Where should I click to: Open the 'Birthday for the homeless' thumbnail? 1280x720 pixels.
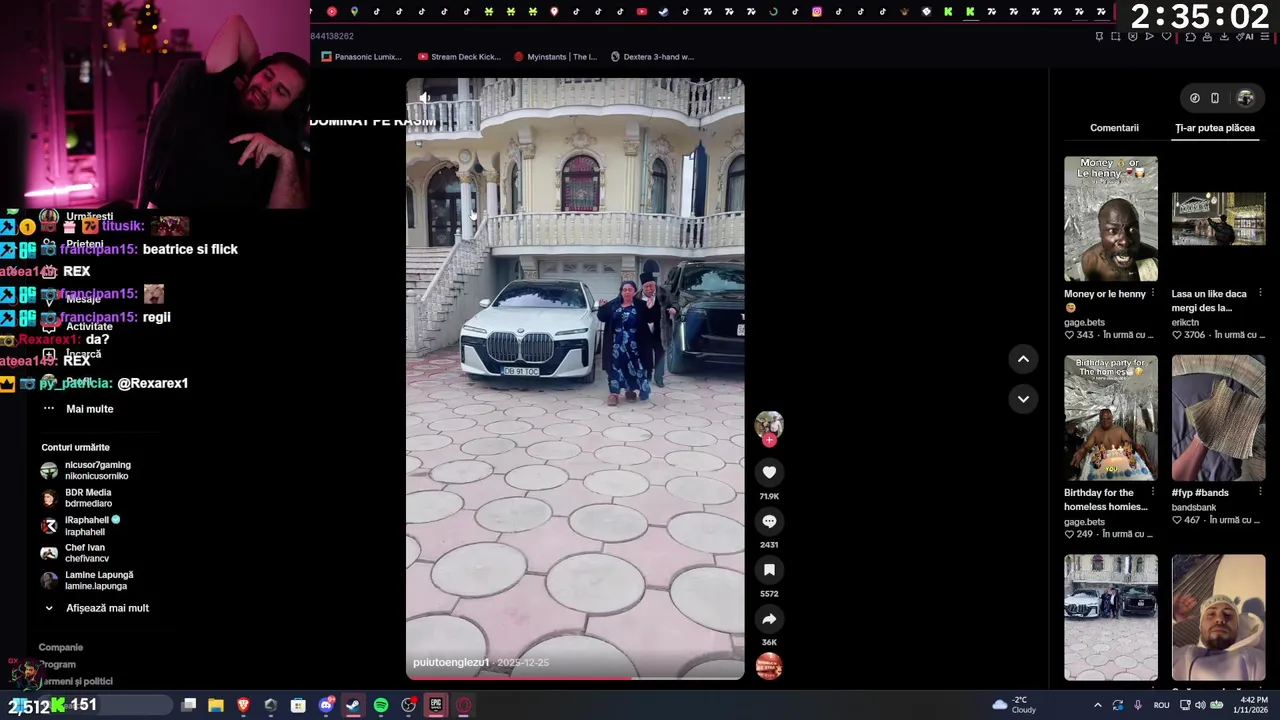tap(1111, 418)
